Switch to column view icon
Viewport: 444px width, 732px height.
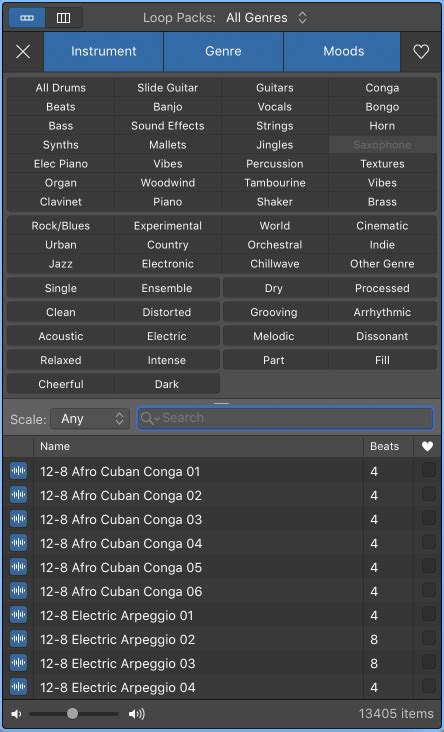click(x=63, y=18)
